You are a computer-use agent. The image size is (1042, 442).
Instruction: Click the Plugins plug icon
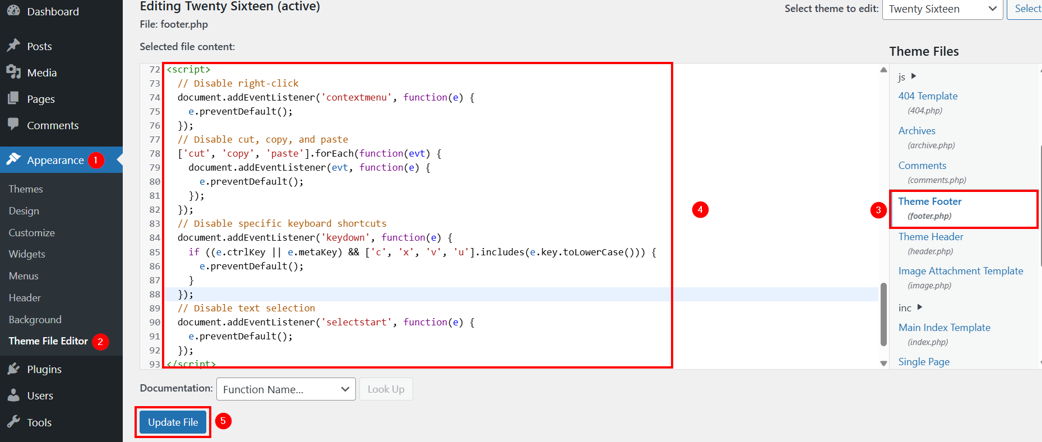click(x=13, y=369)
